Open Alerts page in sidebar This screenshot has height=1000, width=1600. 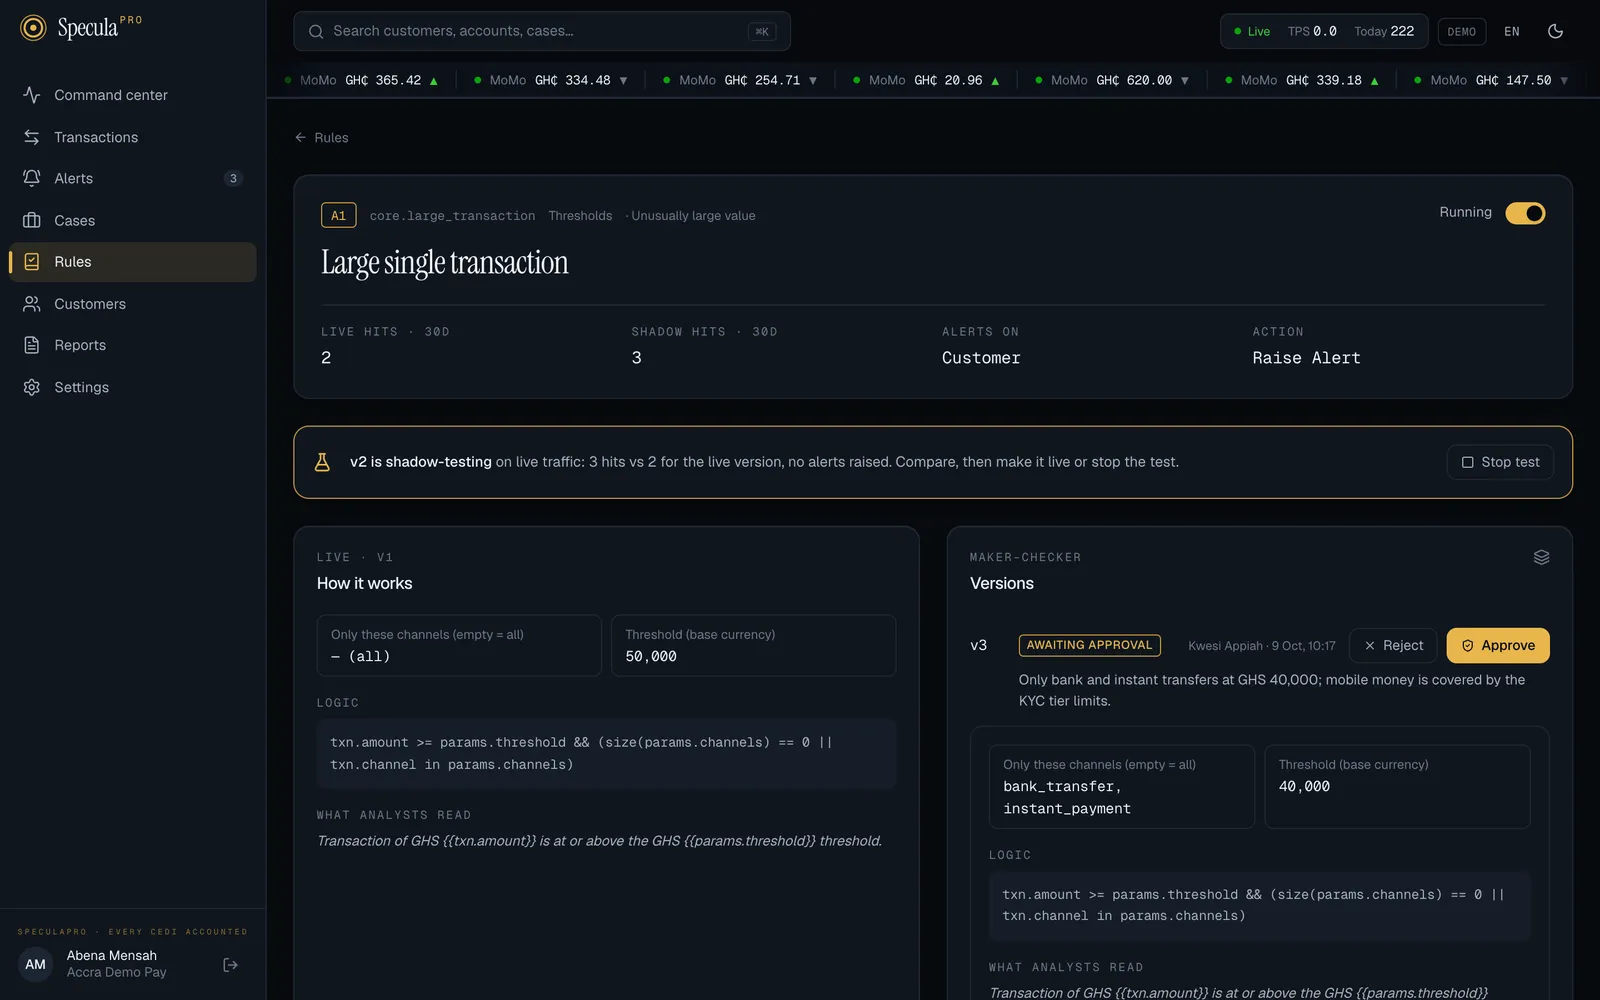click(x=133, y=178)
